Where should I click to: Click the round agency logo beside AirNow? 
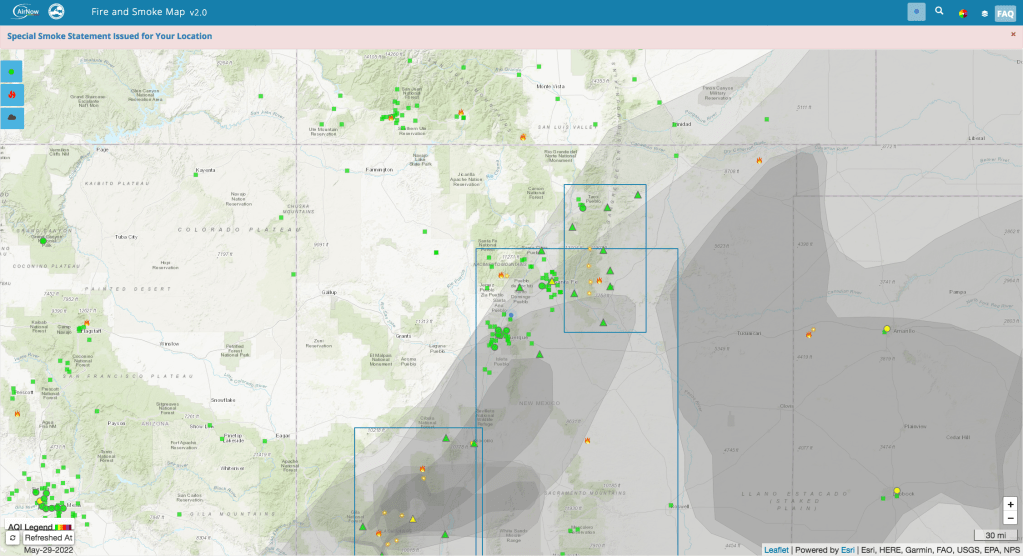(56, 12)
